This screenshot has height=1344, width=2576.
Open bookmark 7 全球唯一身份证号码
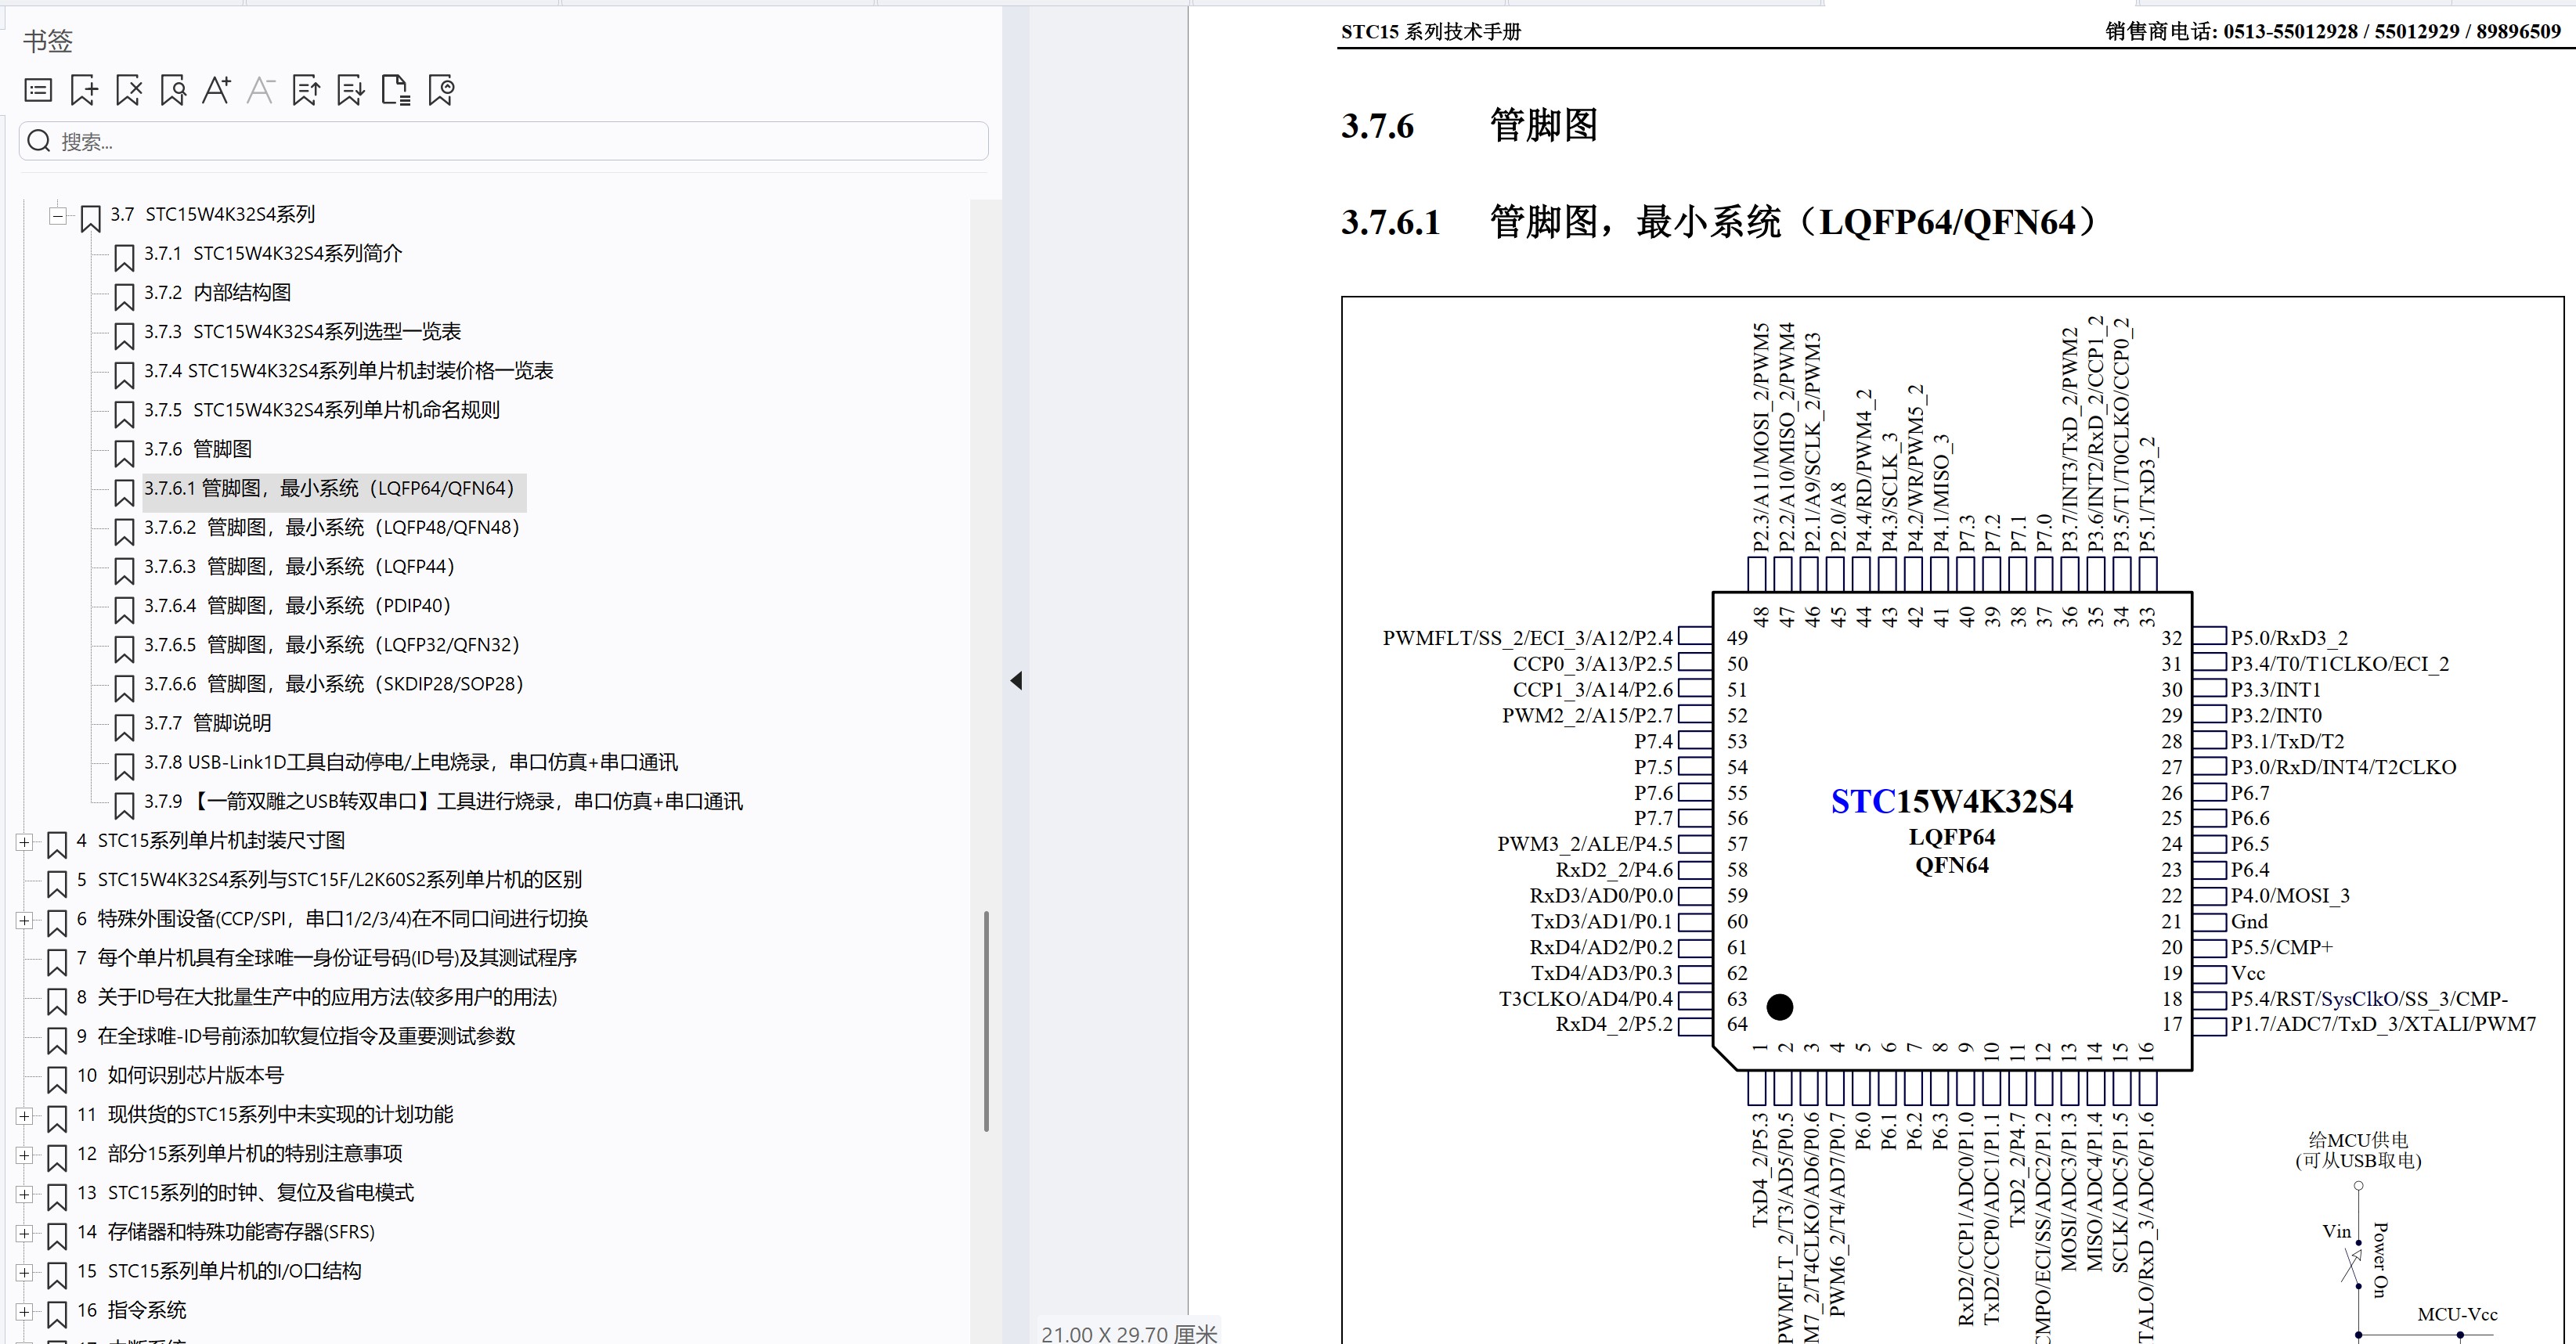pos(327,958)
